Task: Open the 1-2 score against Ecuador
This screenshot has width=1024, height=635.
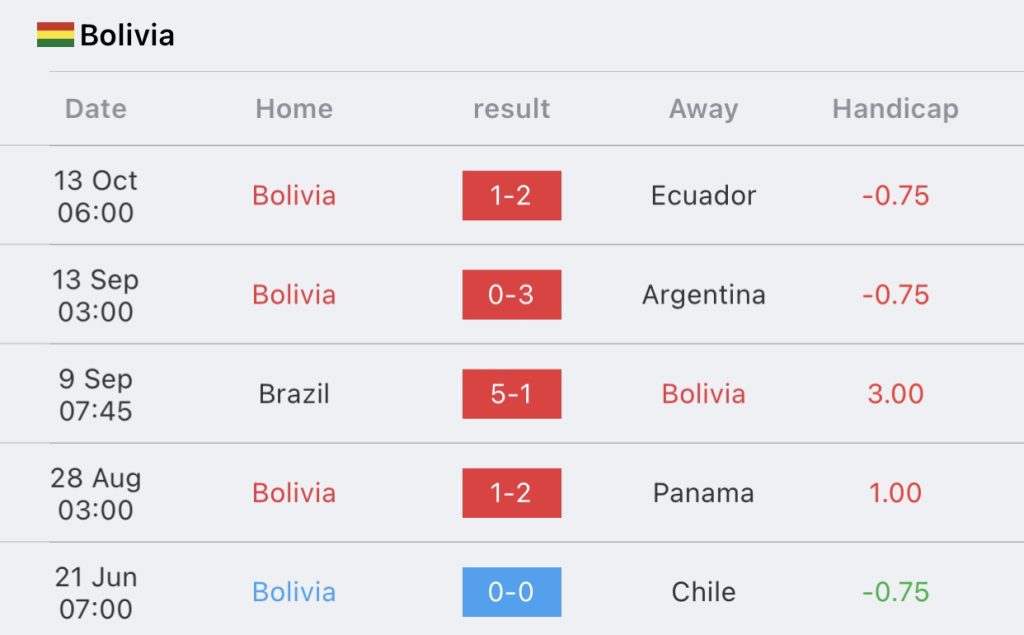Action: click(511, 195)
